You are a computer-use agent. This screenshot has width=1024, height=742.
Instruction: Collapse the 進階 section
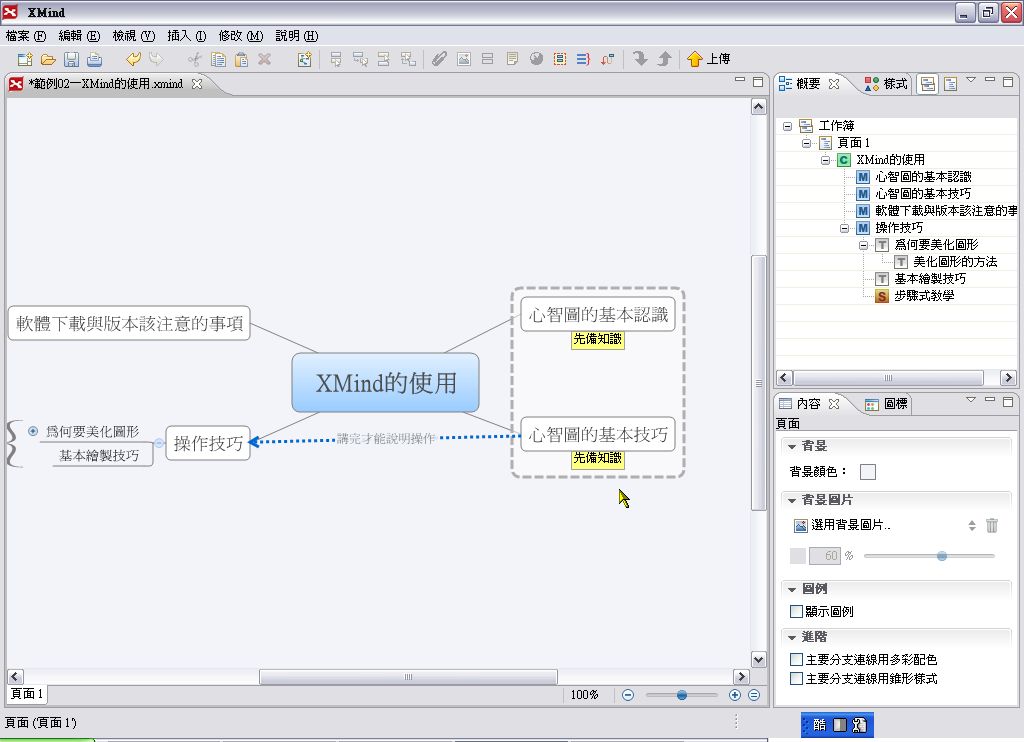(792, 637)
